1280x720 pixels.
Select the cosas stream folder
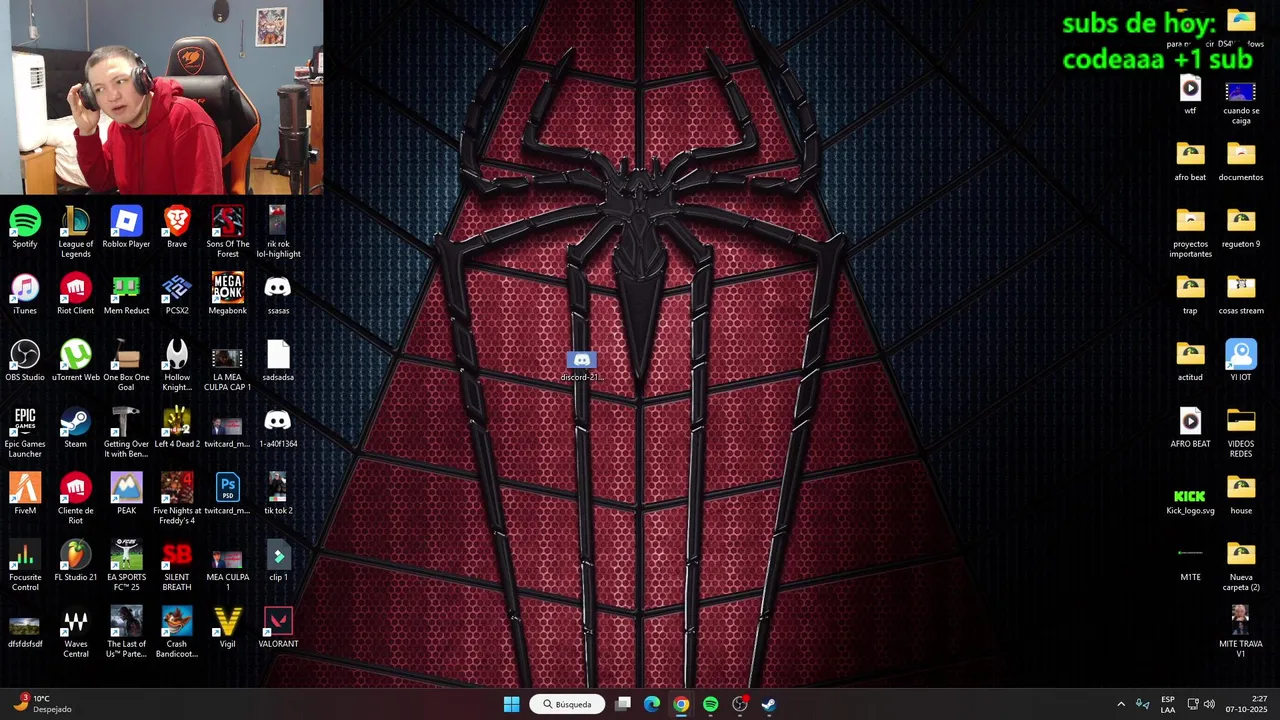pyautogui.click(x=1241, y=294)
